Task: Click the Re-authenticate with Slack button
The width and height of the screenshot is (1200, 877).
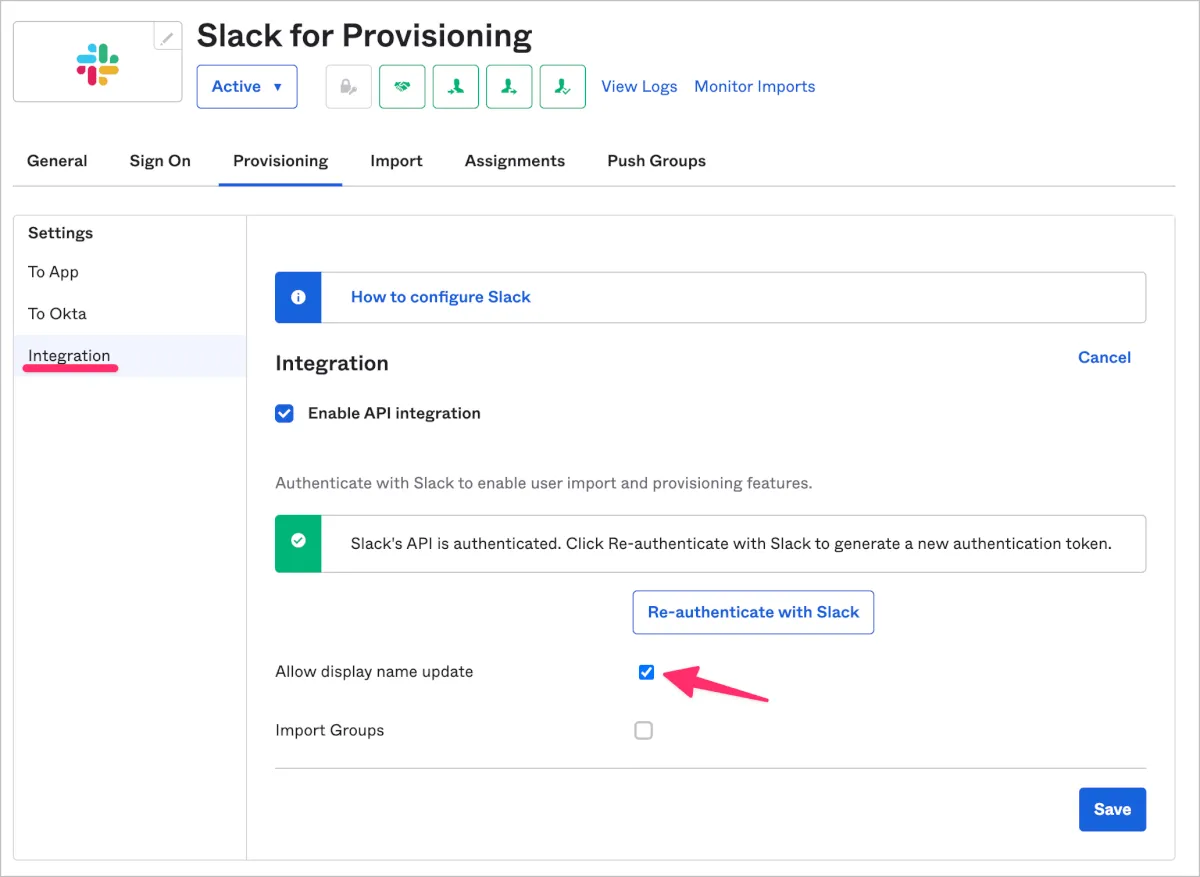Action: (753, 612)
